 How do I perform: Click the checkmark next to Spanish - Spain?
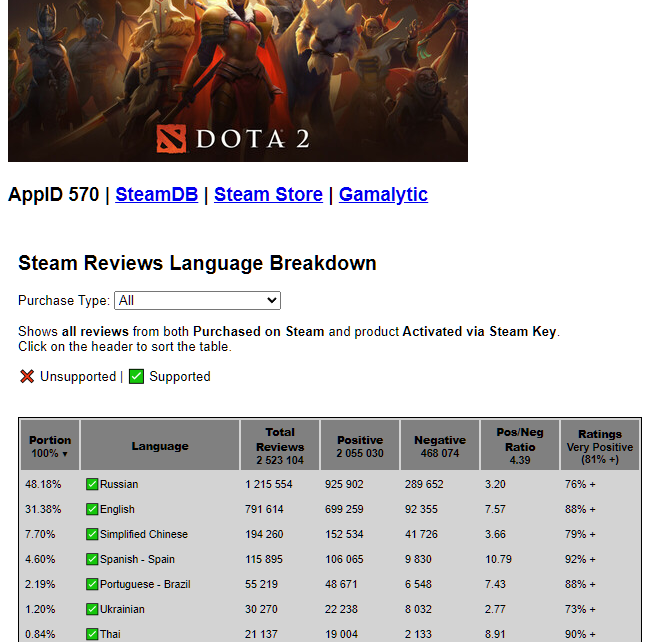tap(92, 559)
